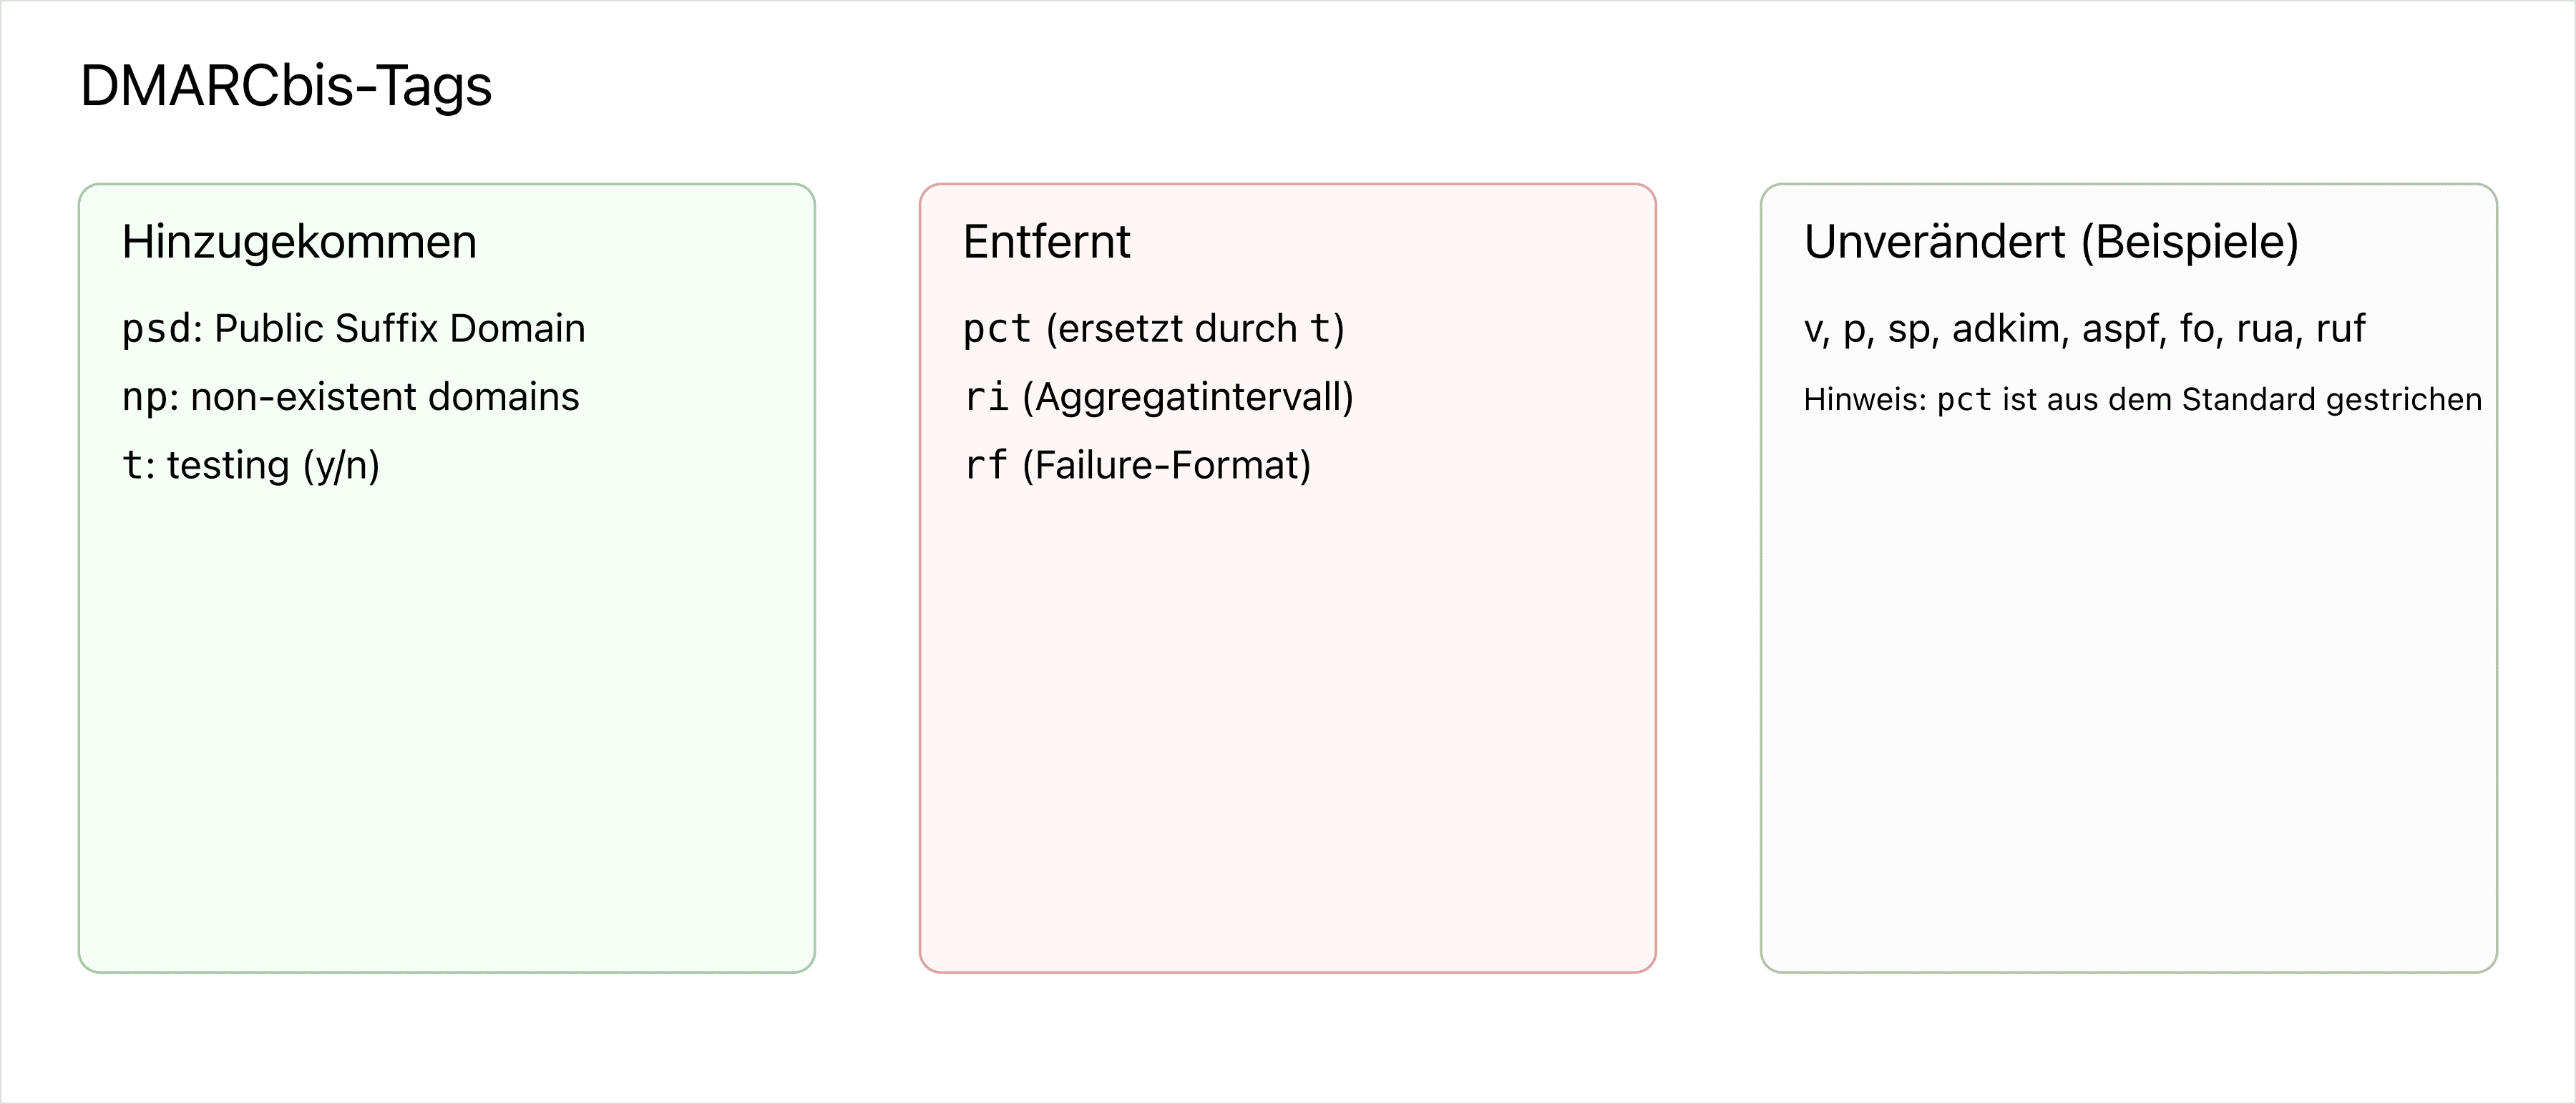This screenshot has height=1104, width=2576.
Task: Select the rf code tag
Action: click(x=986, y=466)
